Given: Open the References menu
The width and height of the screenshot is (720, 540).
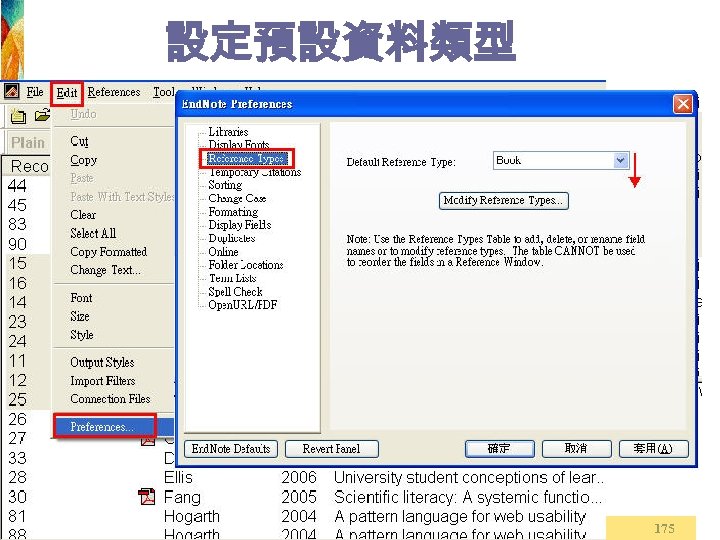Looking at the screenshot, I should click(x=114, y=92).
